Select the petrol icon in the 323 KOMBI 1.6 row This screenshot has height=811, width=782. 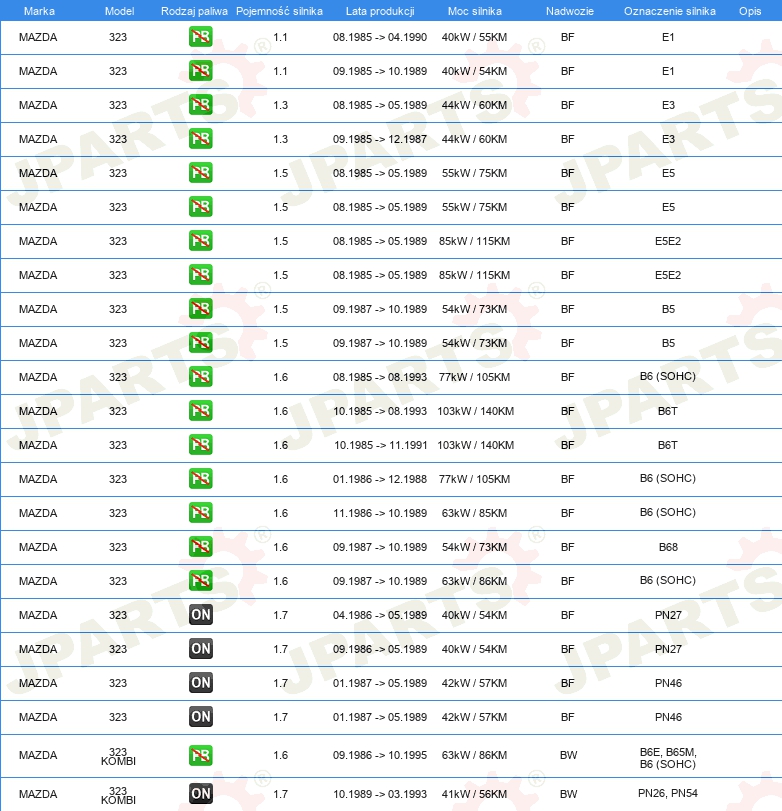[201, 755]
